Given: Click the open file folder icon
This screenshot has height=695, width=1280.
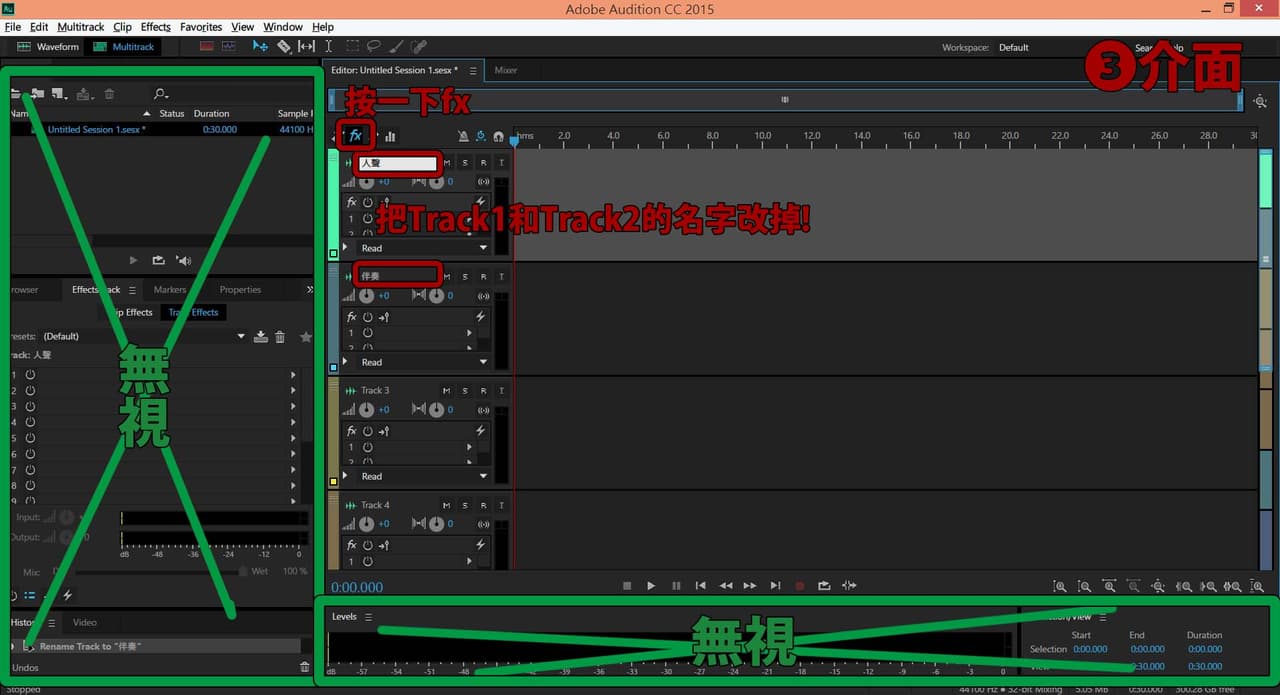Looking at the screenshot, I should (x=15, y=94).
